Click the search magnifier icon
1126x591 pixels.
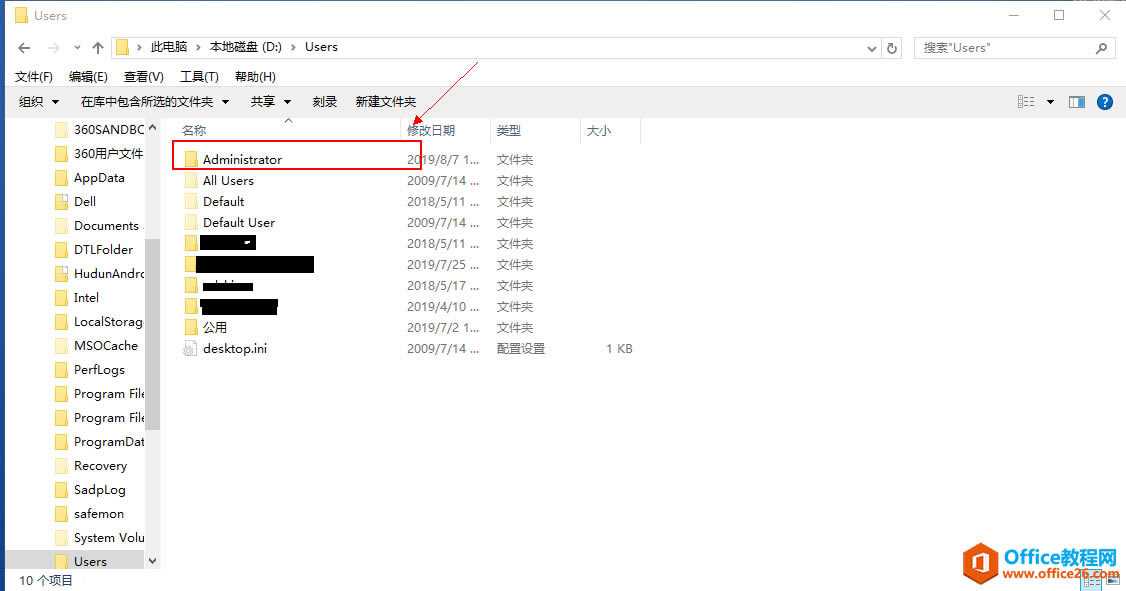[1102, 48]
